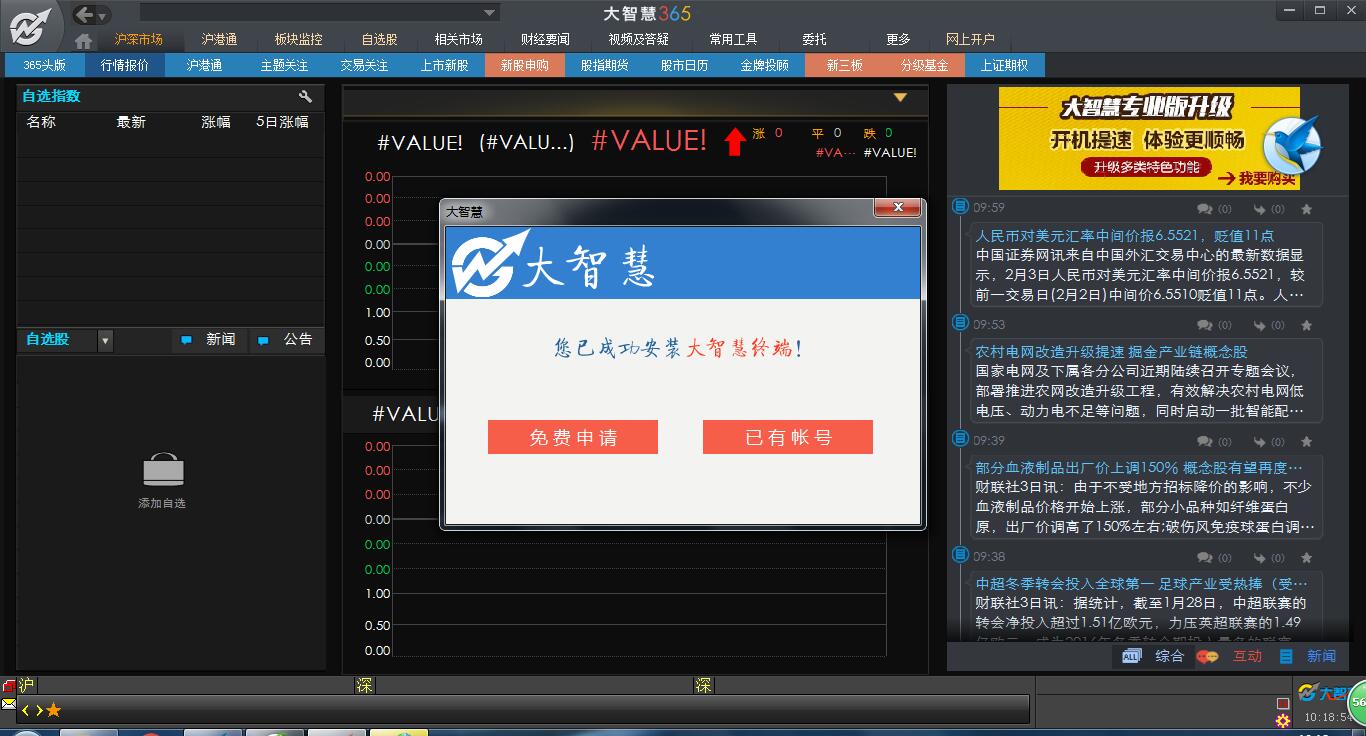Viewport: 1366px width, 736px height.
Task: Open the 财经要闻 menu
Action: pos(545,39)
